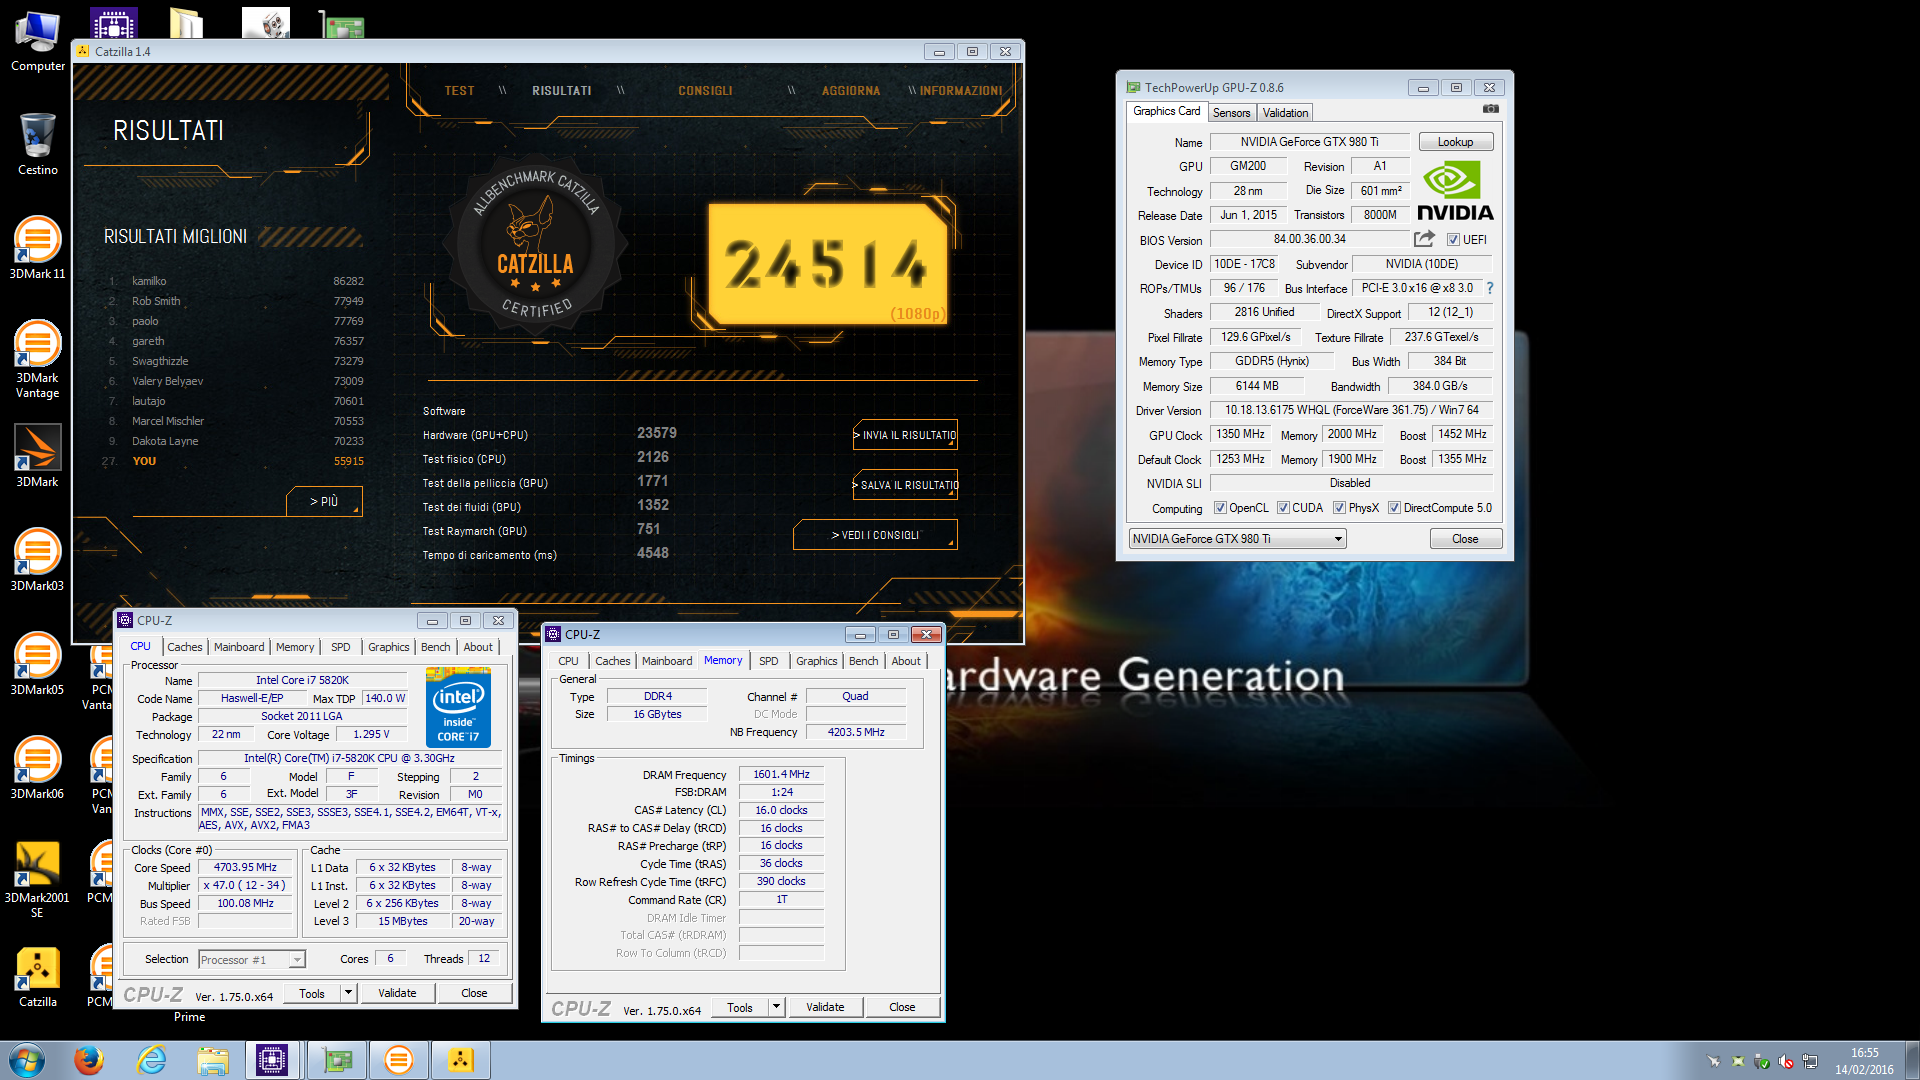Image resolution: width=1920 pixels, height=1080 pixels.
Task: Open the Computer desktop icon
Action: (x=38, y=41)
